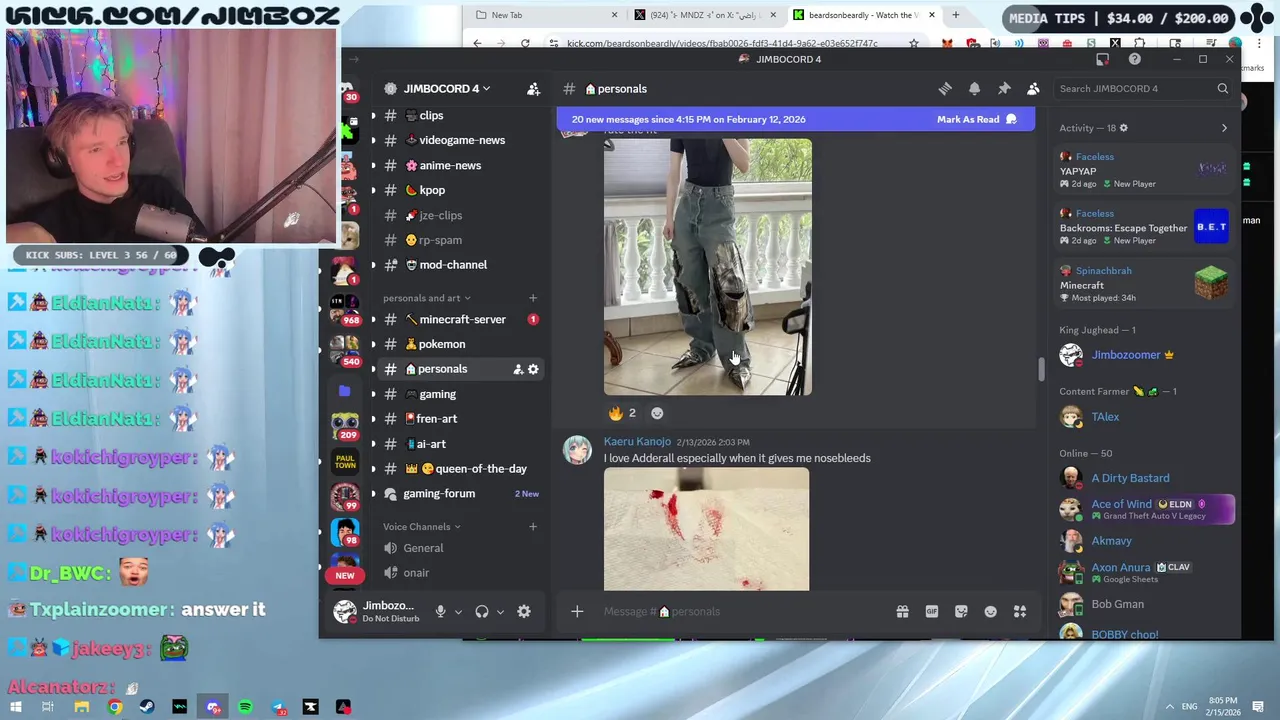Click the new messages banner text
Viewport: 1280px width, 720px height.
click(x=688, y=119)
